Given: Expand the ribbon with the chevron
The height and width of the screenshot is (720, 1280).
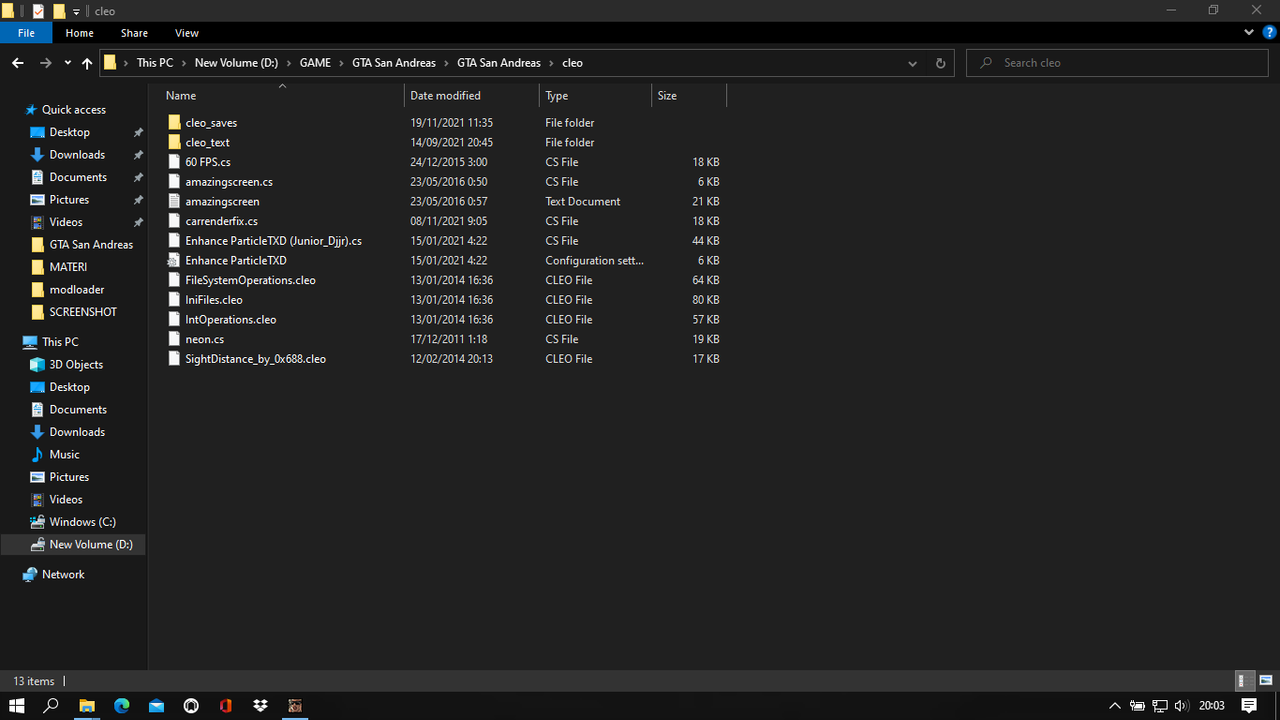Looking at the screenshot, I should click(1249, 33).
